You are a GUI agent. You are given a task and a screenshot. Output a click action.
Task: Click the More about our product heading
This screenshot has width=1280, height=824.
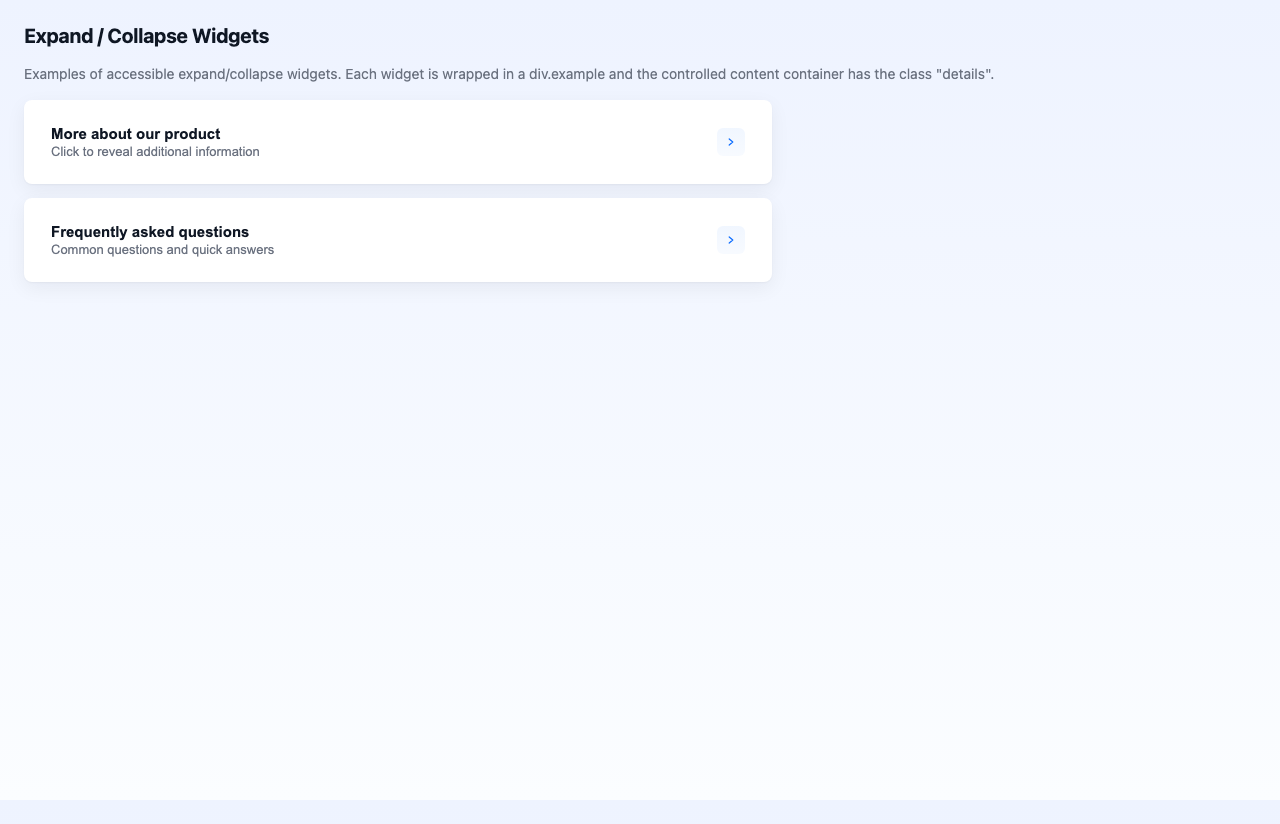pyautogui.click(x=135, y=133)
